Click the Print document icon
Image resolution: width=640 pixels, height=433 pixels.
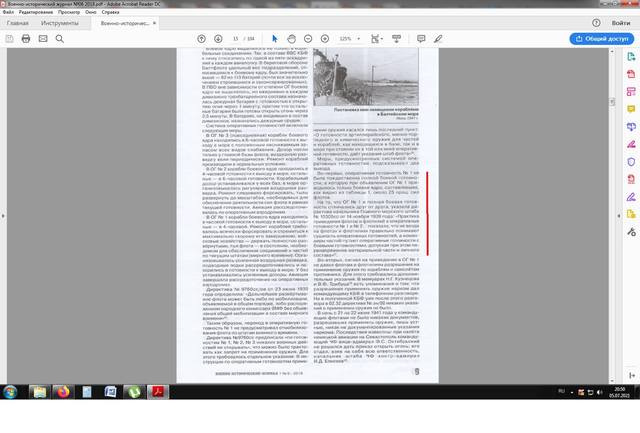click(26, 39)
